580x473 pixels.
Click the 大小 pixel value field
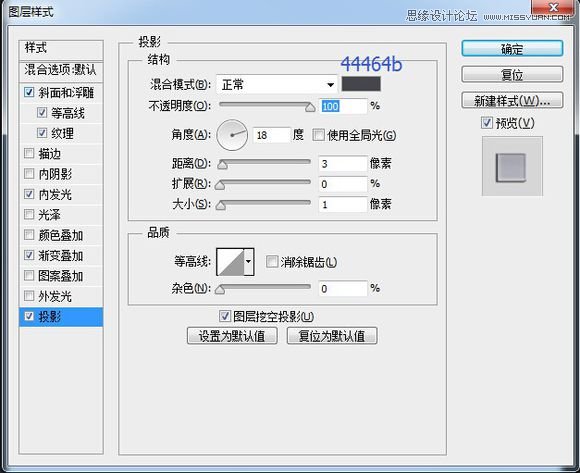(x=343, y=204)
